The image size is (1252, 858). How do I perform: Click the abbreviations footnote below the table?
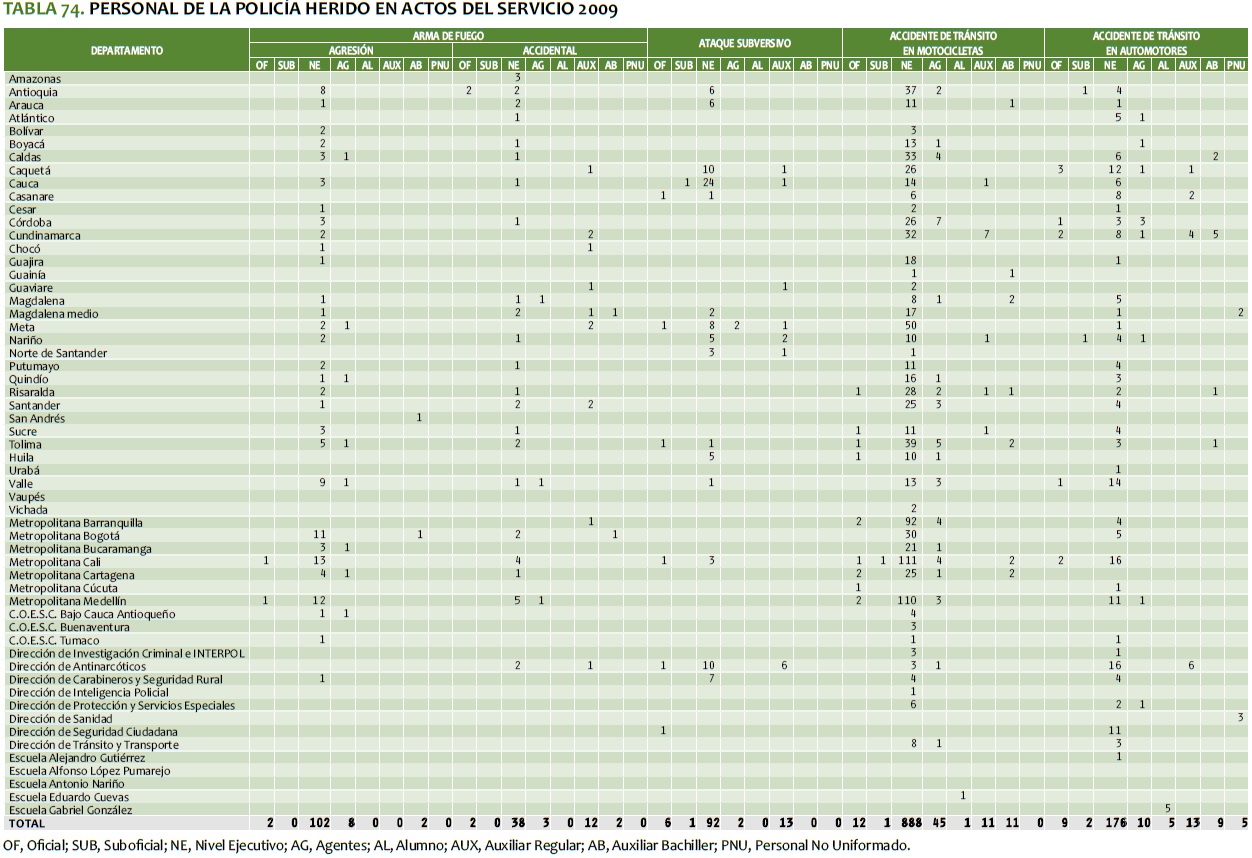[x=456, y=845]
